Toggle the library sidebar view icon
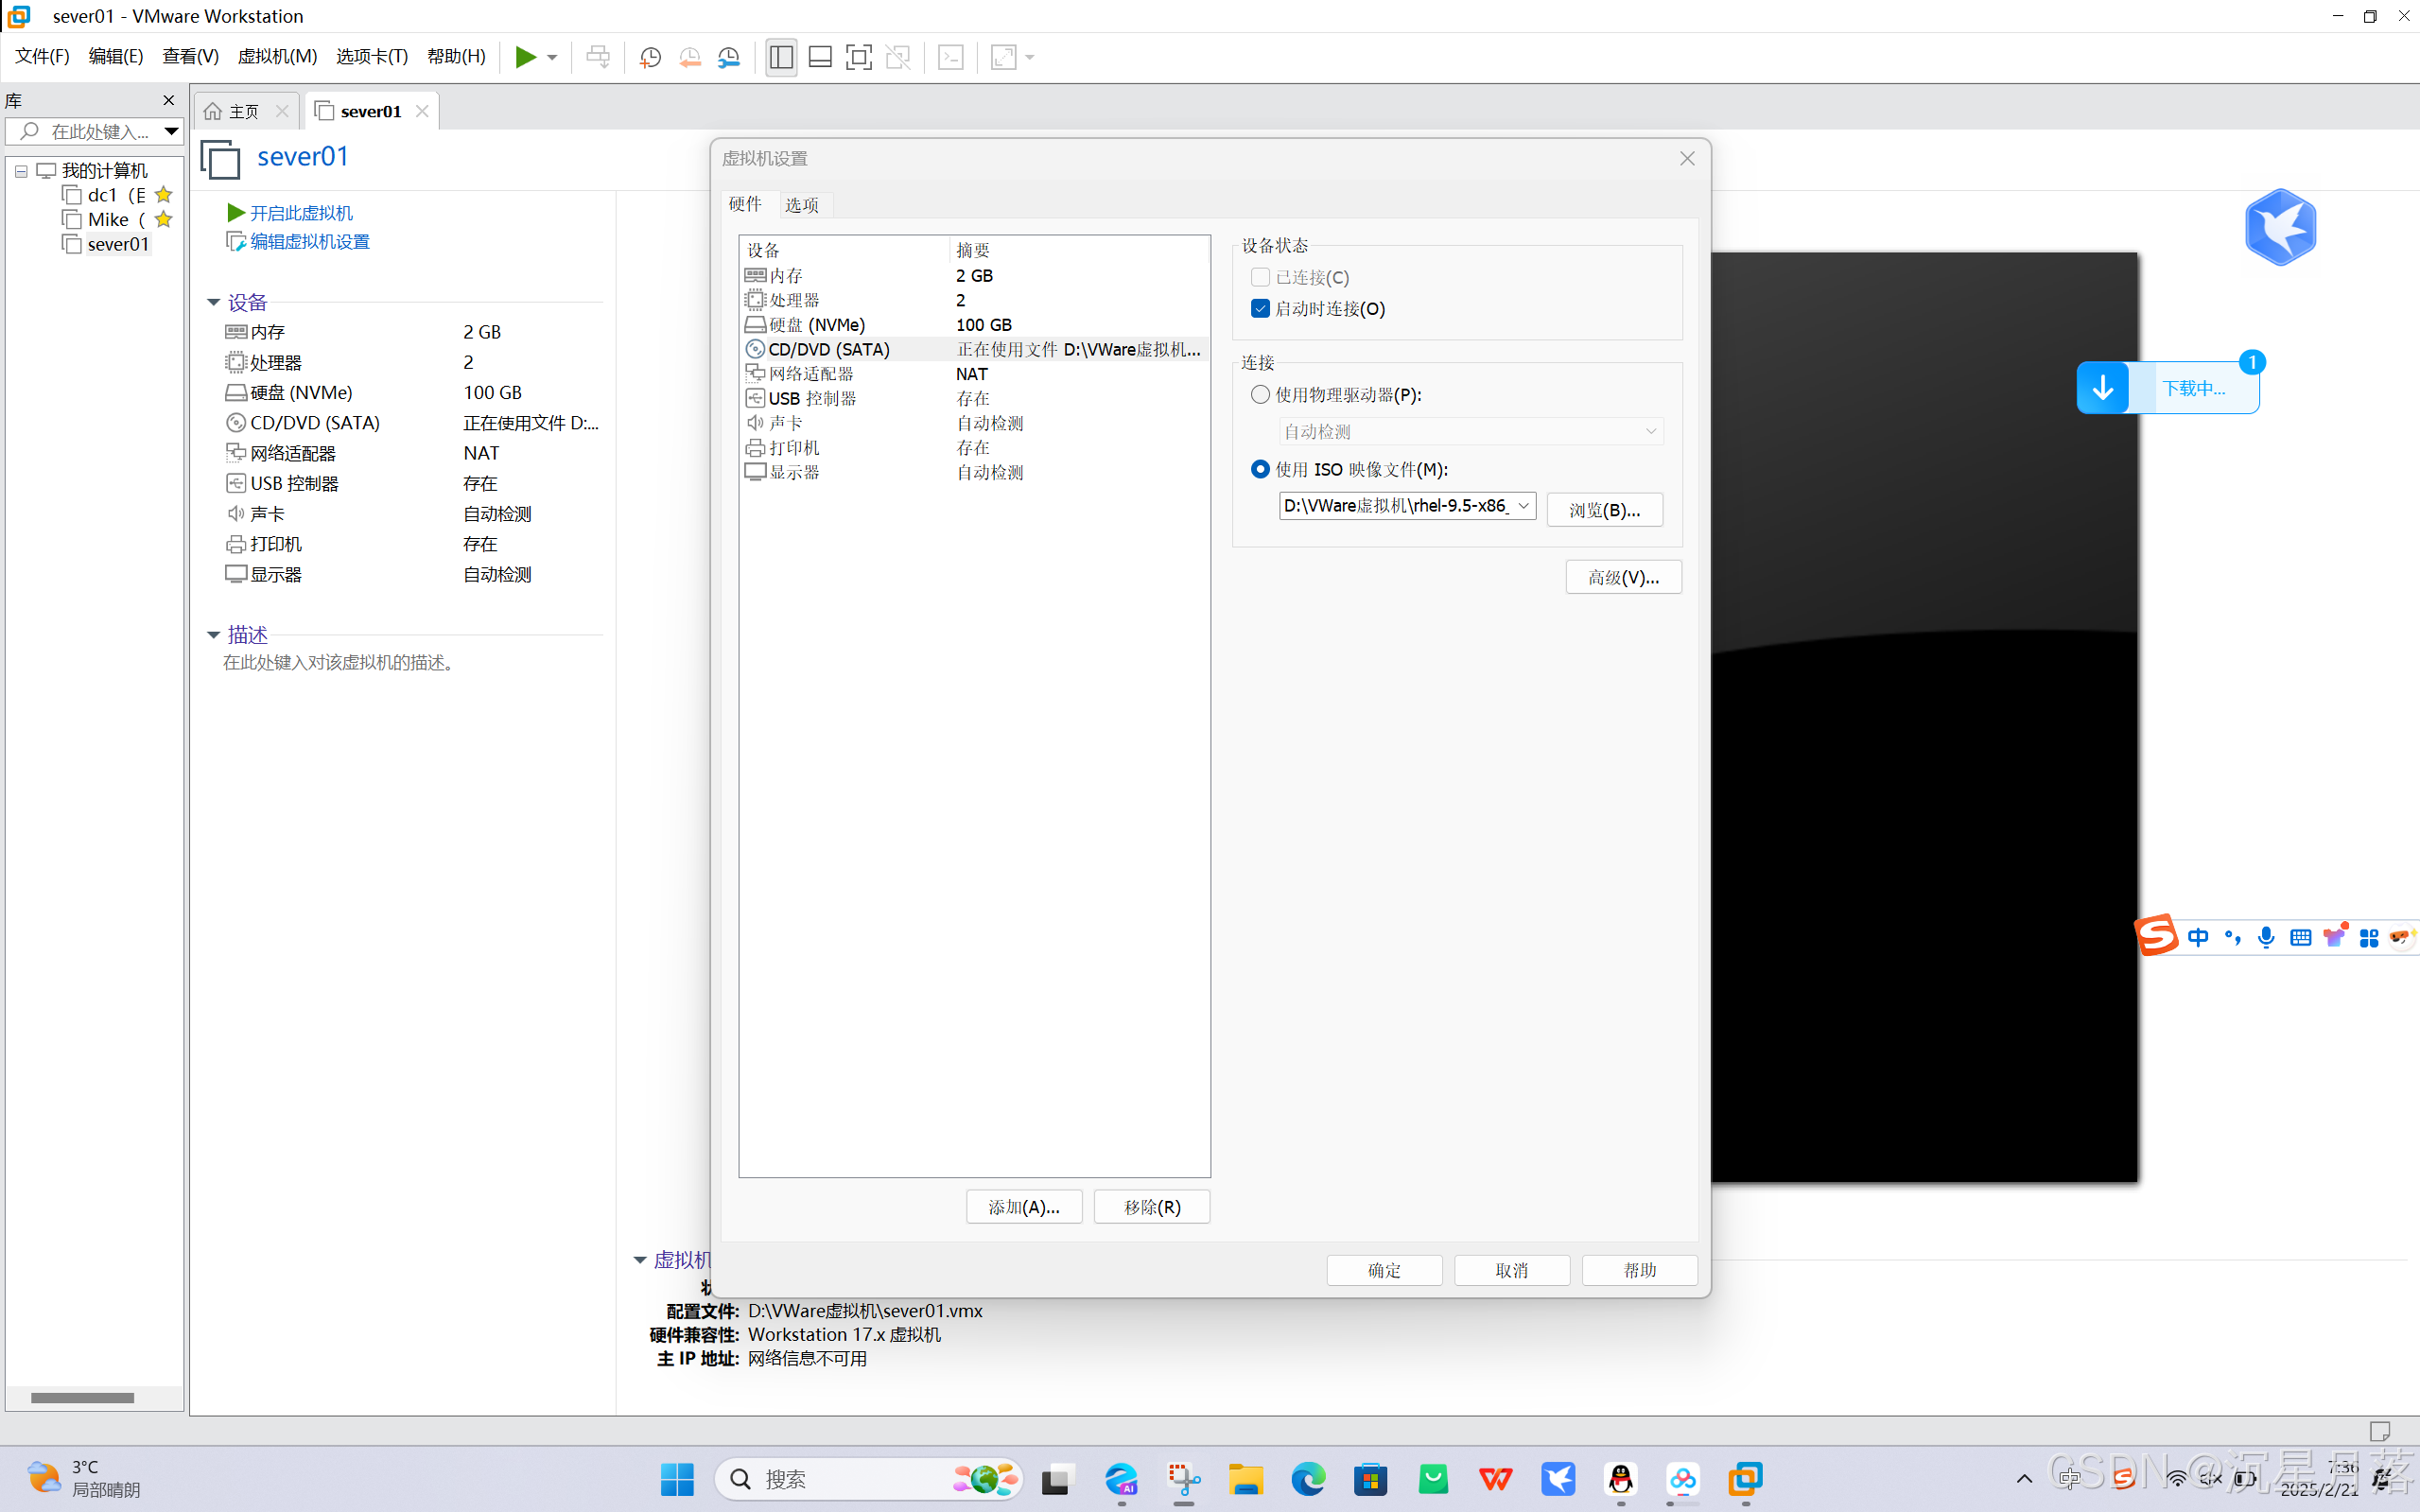 781,57
